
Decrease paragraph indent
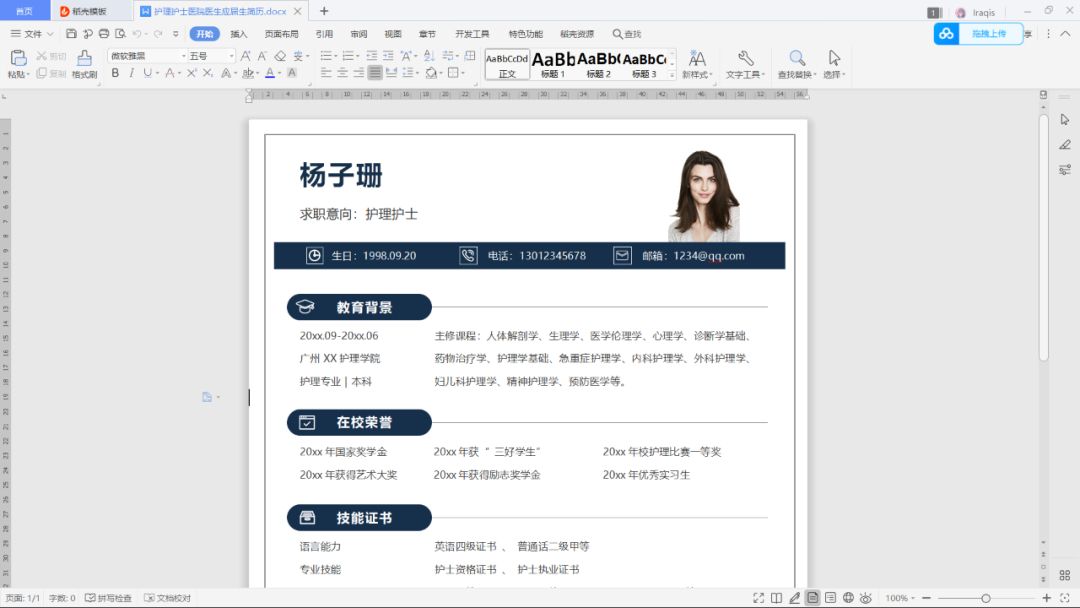372,56
